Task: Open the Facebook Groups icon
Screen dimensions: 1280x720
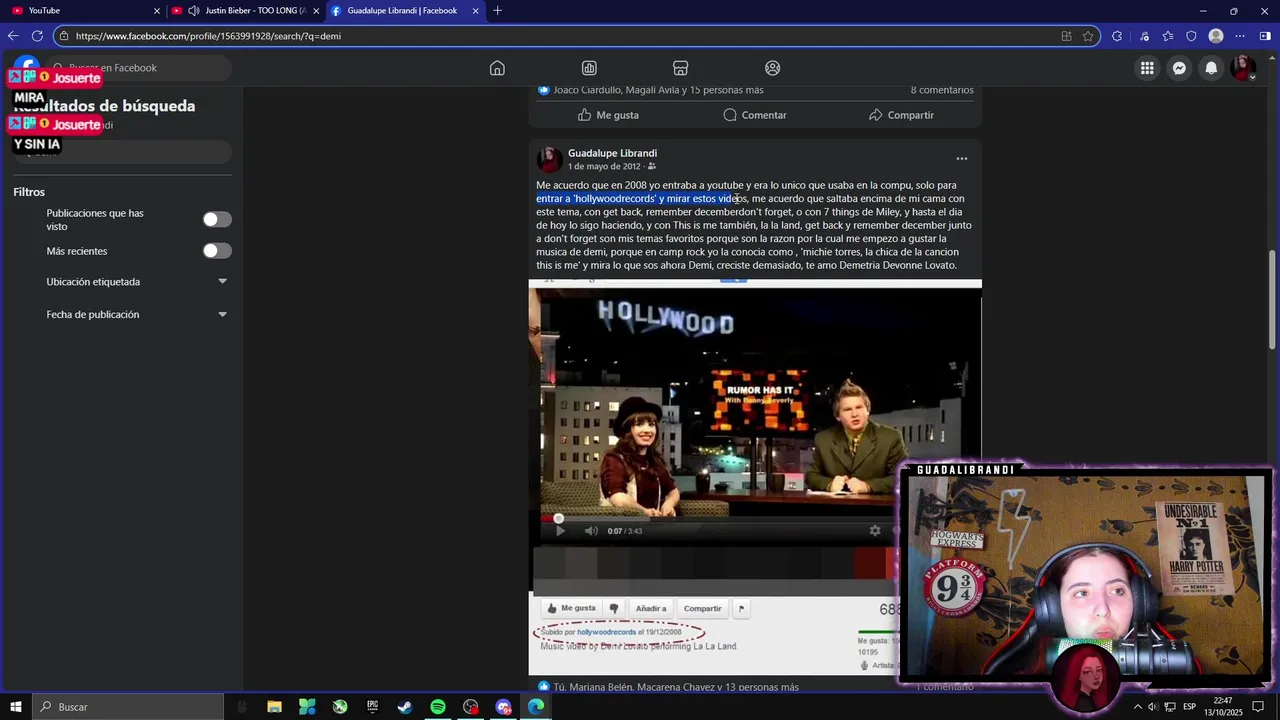Action: tap(772, 68)
